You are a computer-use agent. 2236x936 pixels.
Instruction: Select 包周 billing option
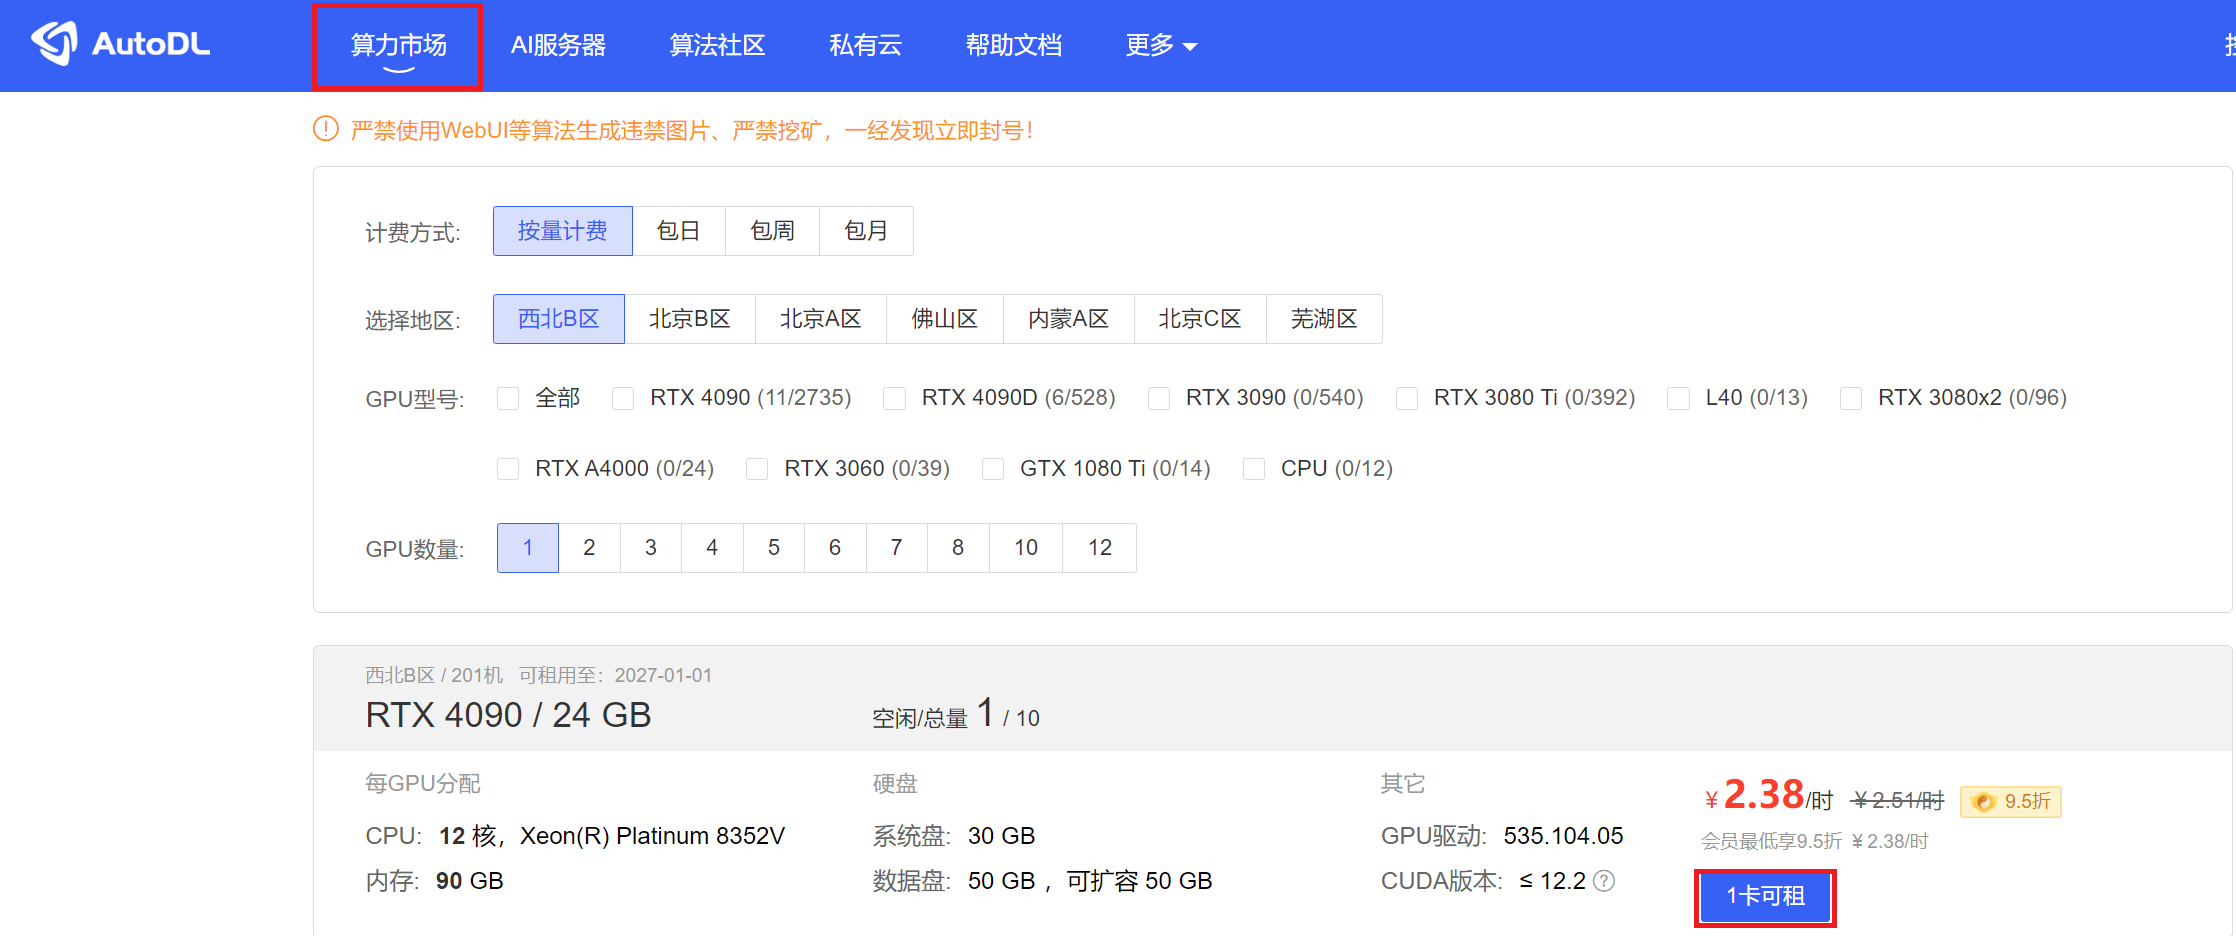773,231
